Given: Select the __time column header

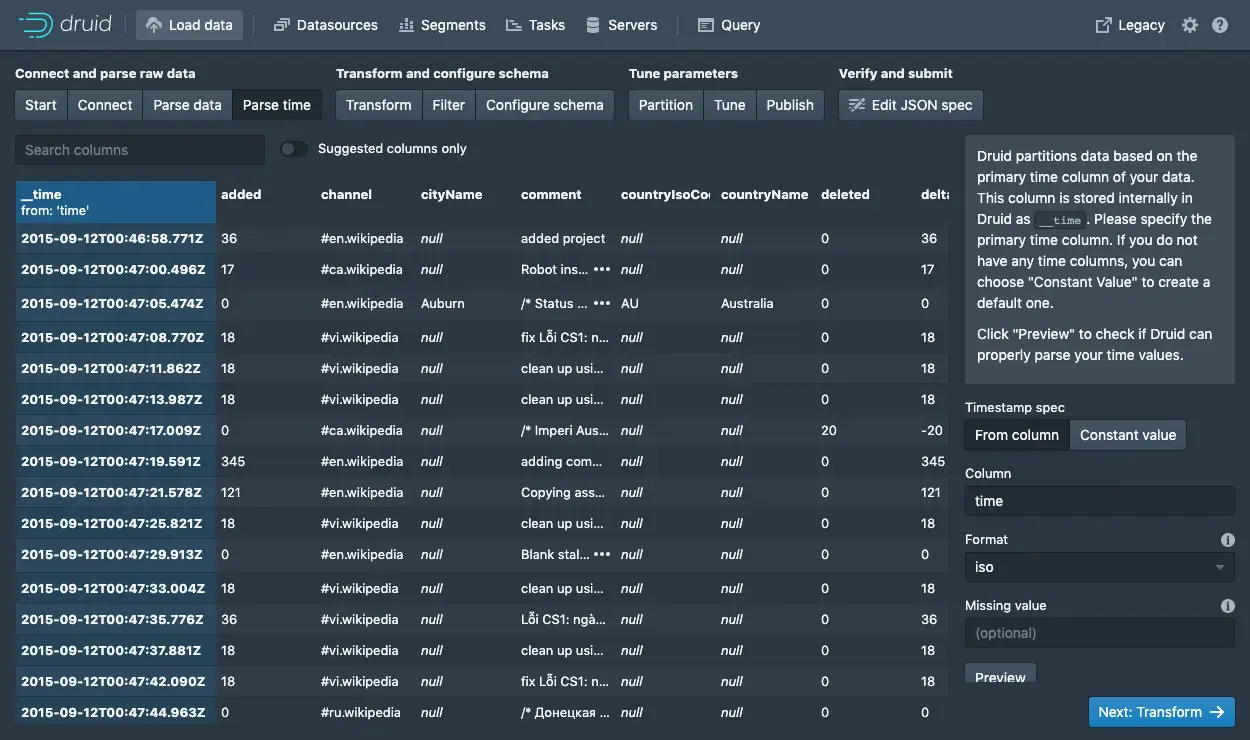Looking at the screenshot, I should click(116, 202).
